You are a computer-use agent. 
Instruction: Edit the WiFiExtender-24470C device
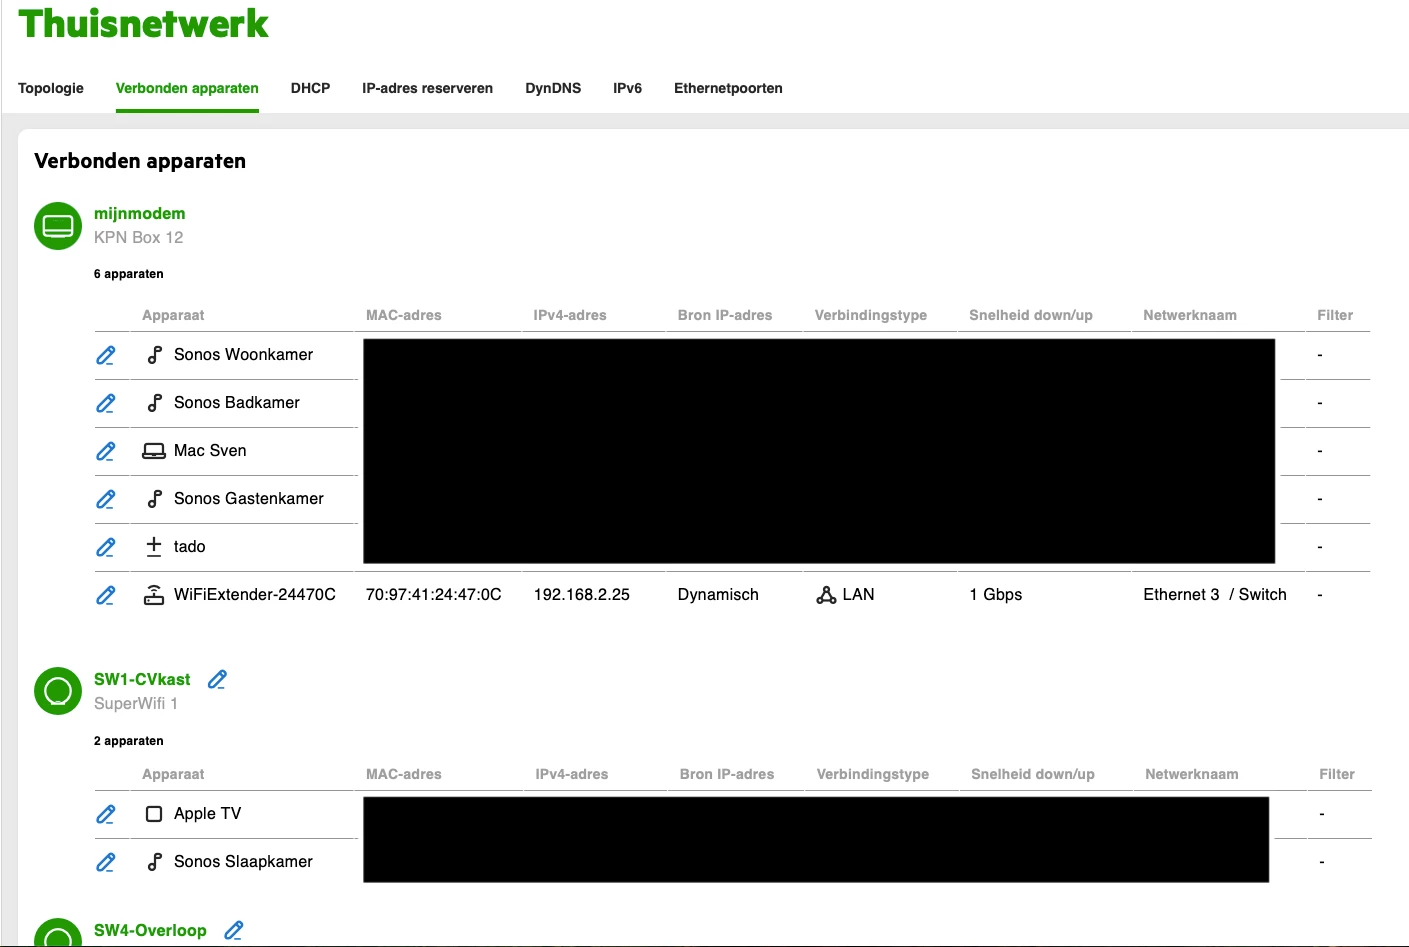[x=105, y=595]
